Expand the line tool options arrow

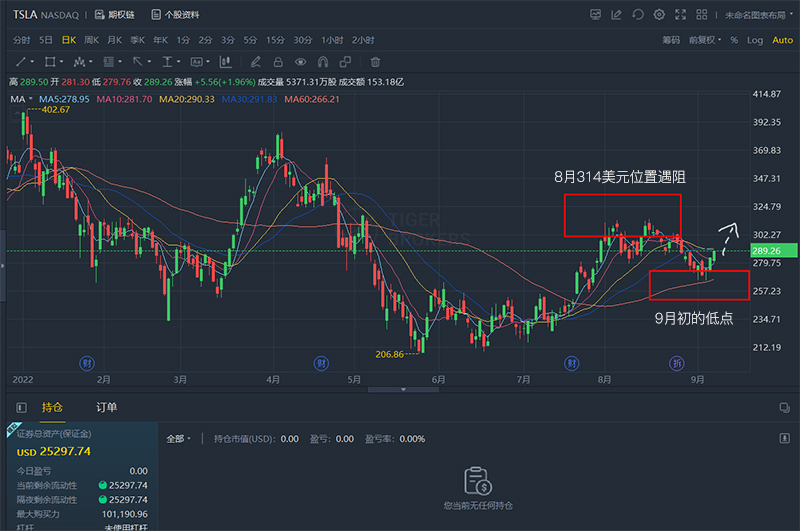[x=32, y=62]
